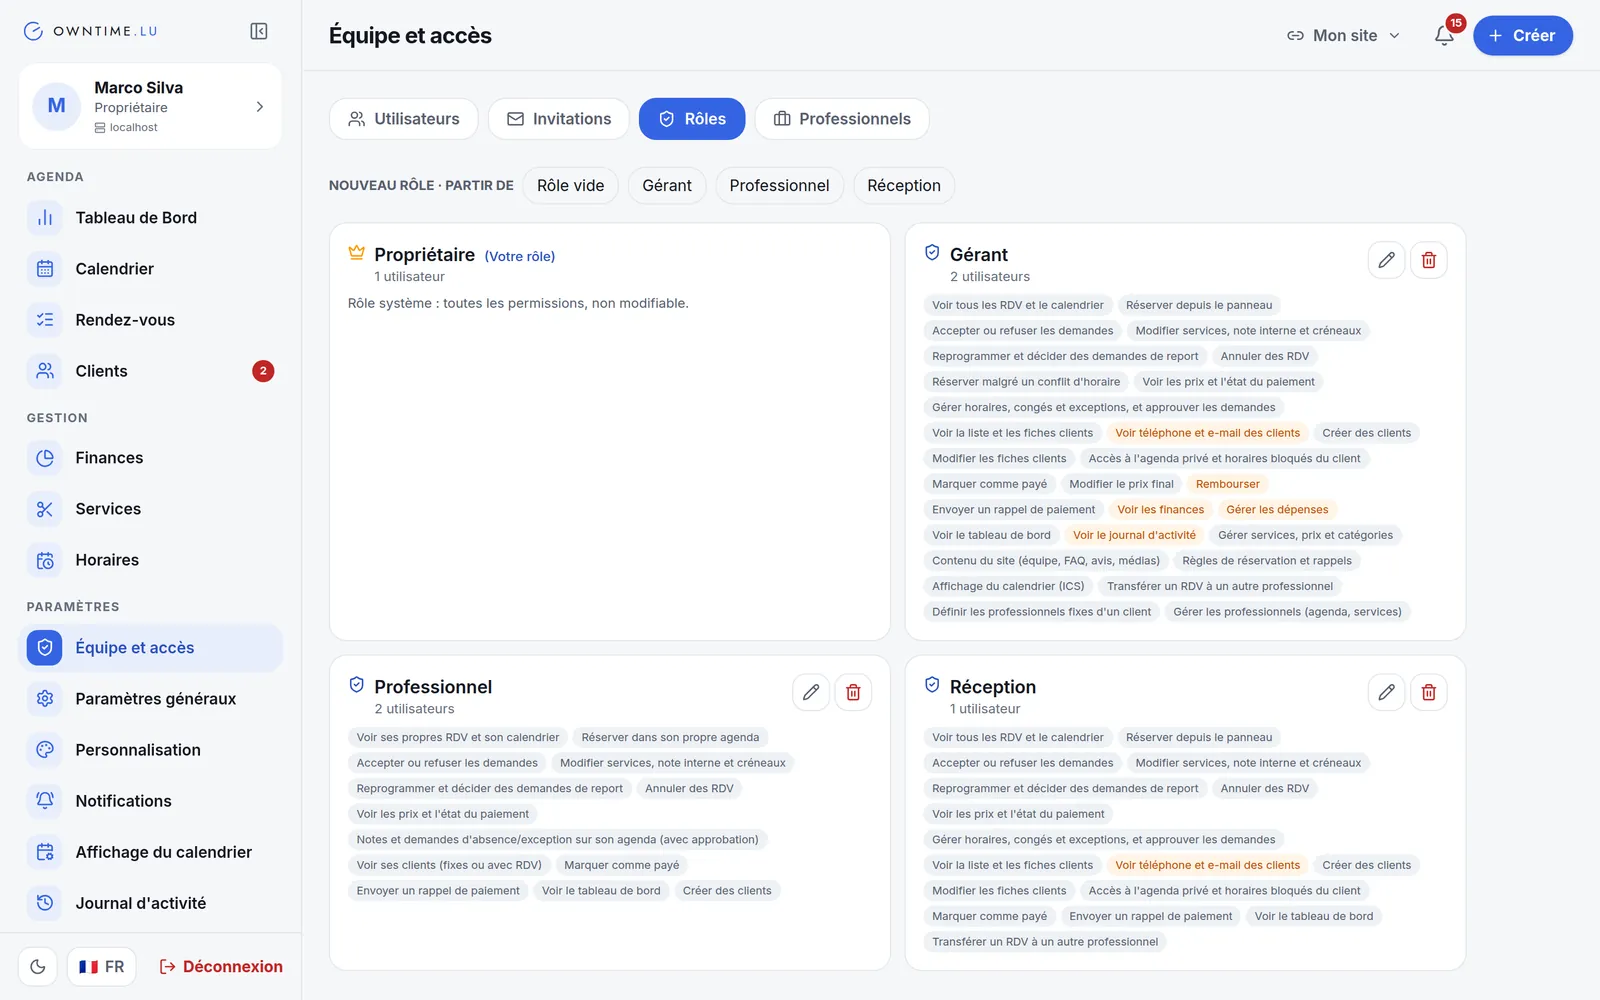This screenshot has width=1600, height=1000.
Task: Click the Propriétaire crown icon
Action: pos(357,253)
